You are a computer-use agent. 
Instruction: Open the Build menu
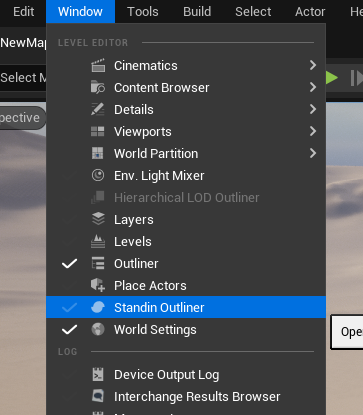point(197,12)
